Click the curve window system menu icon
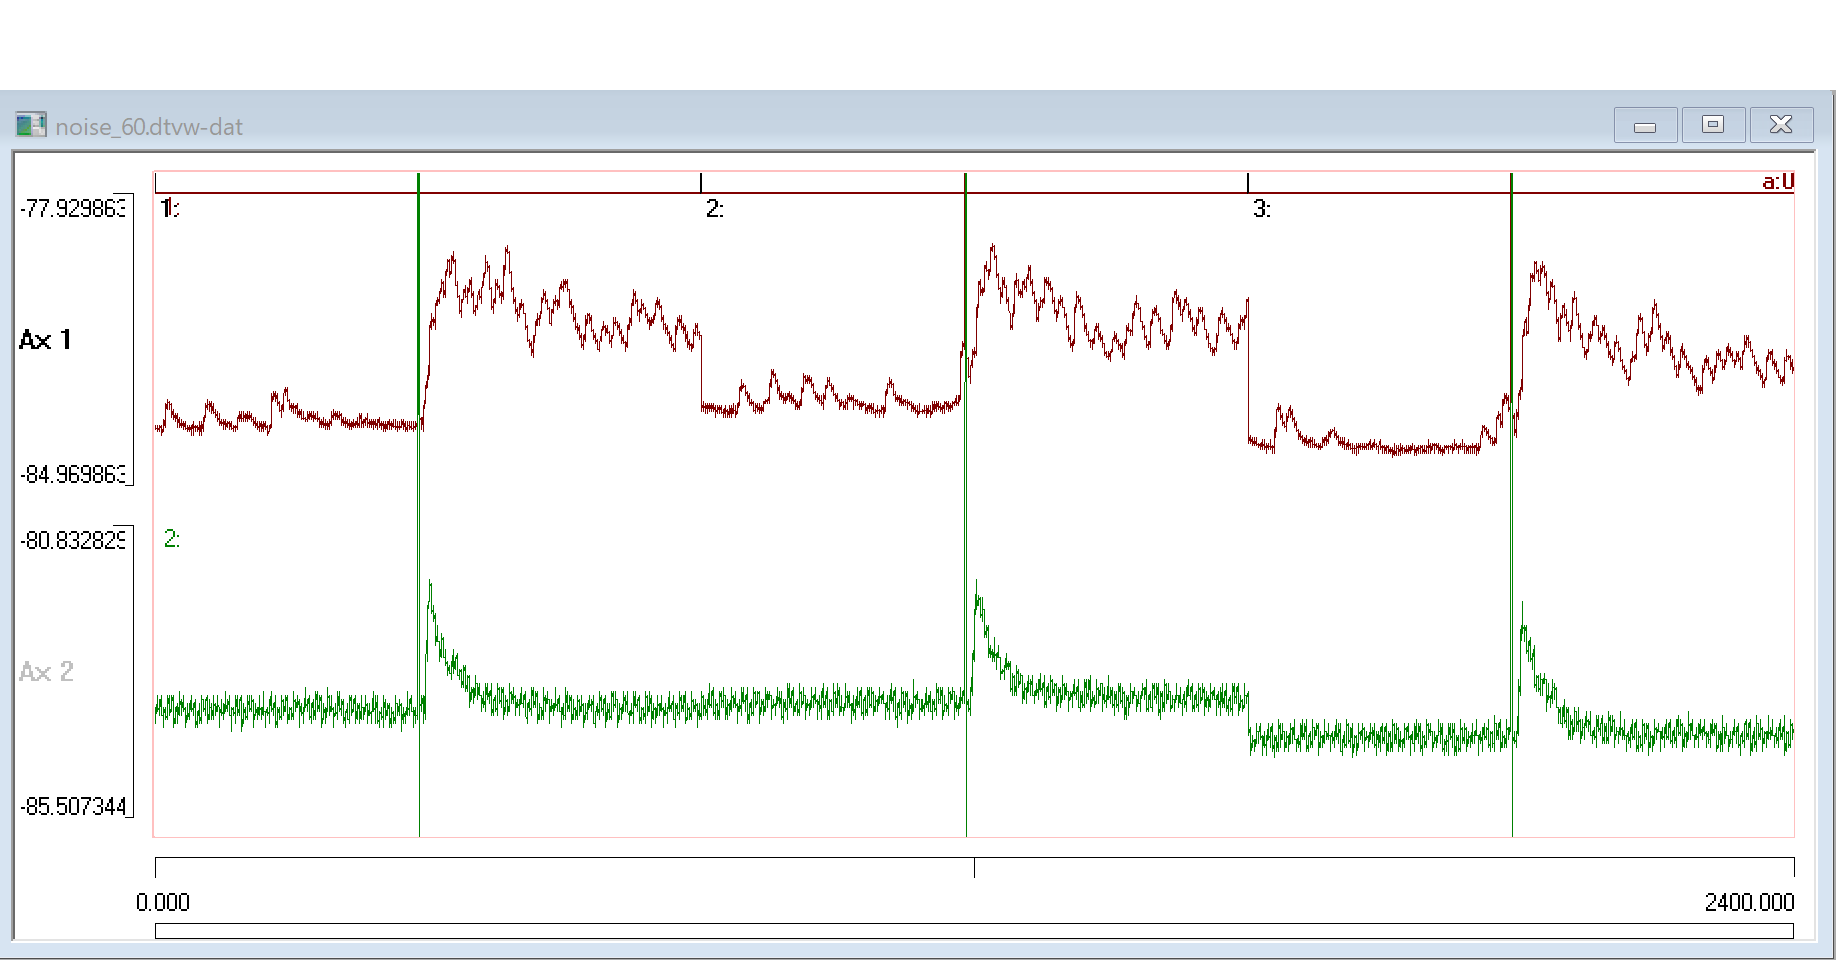This screenshot has height=960, width=1836. click(32, 124)
